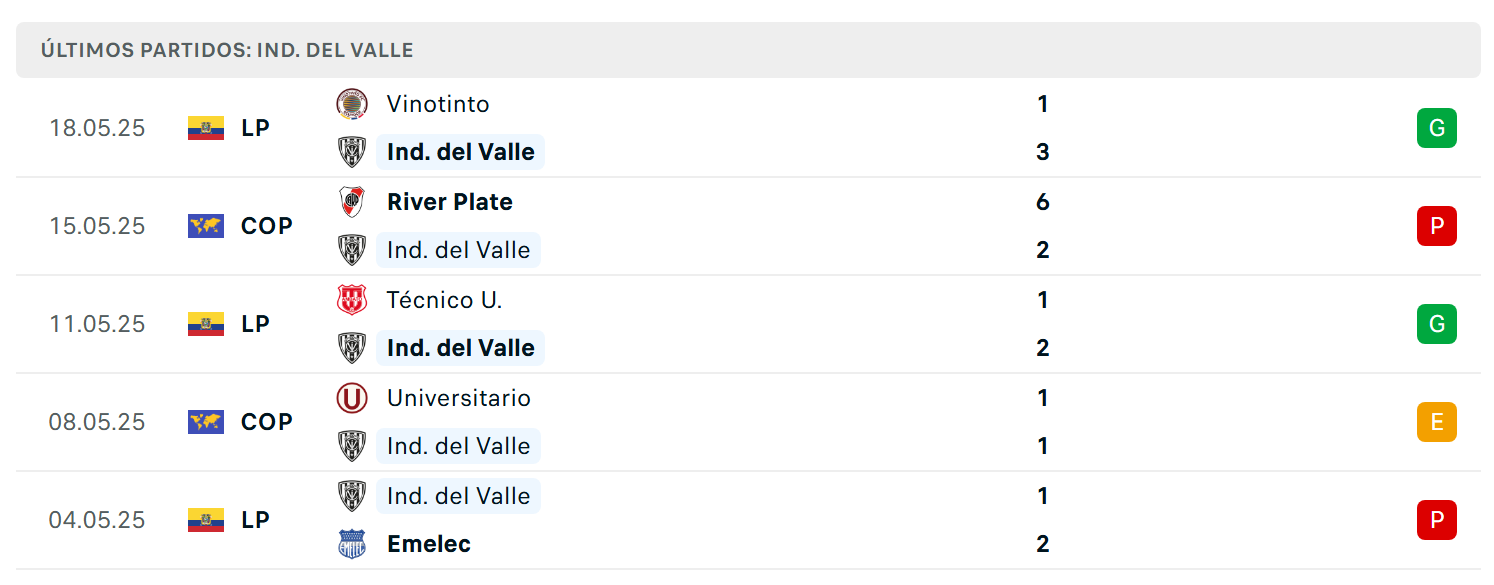
Task: Click the LP league label on 11.05.25
Action: tap(256, 324)
